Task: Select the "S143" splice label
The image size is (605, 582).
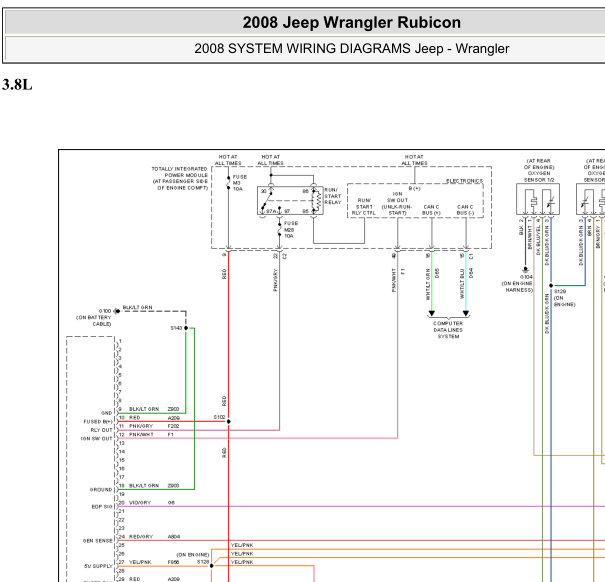Action: click(x=176, y=328)
